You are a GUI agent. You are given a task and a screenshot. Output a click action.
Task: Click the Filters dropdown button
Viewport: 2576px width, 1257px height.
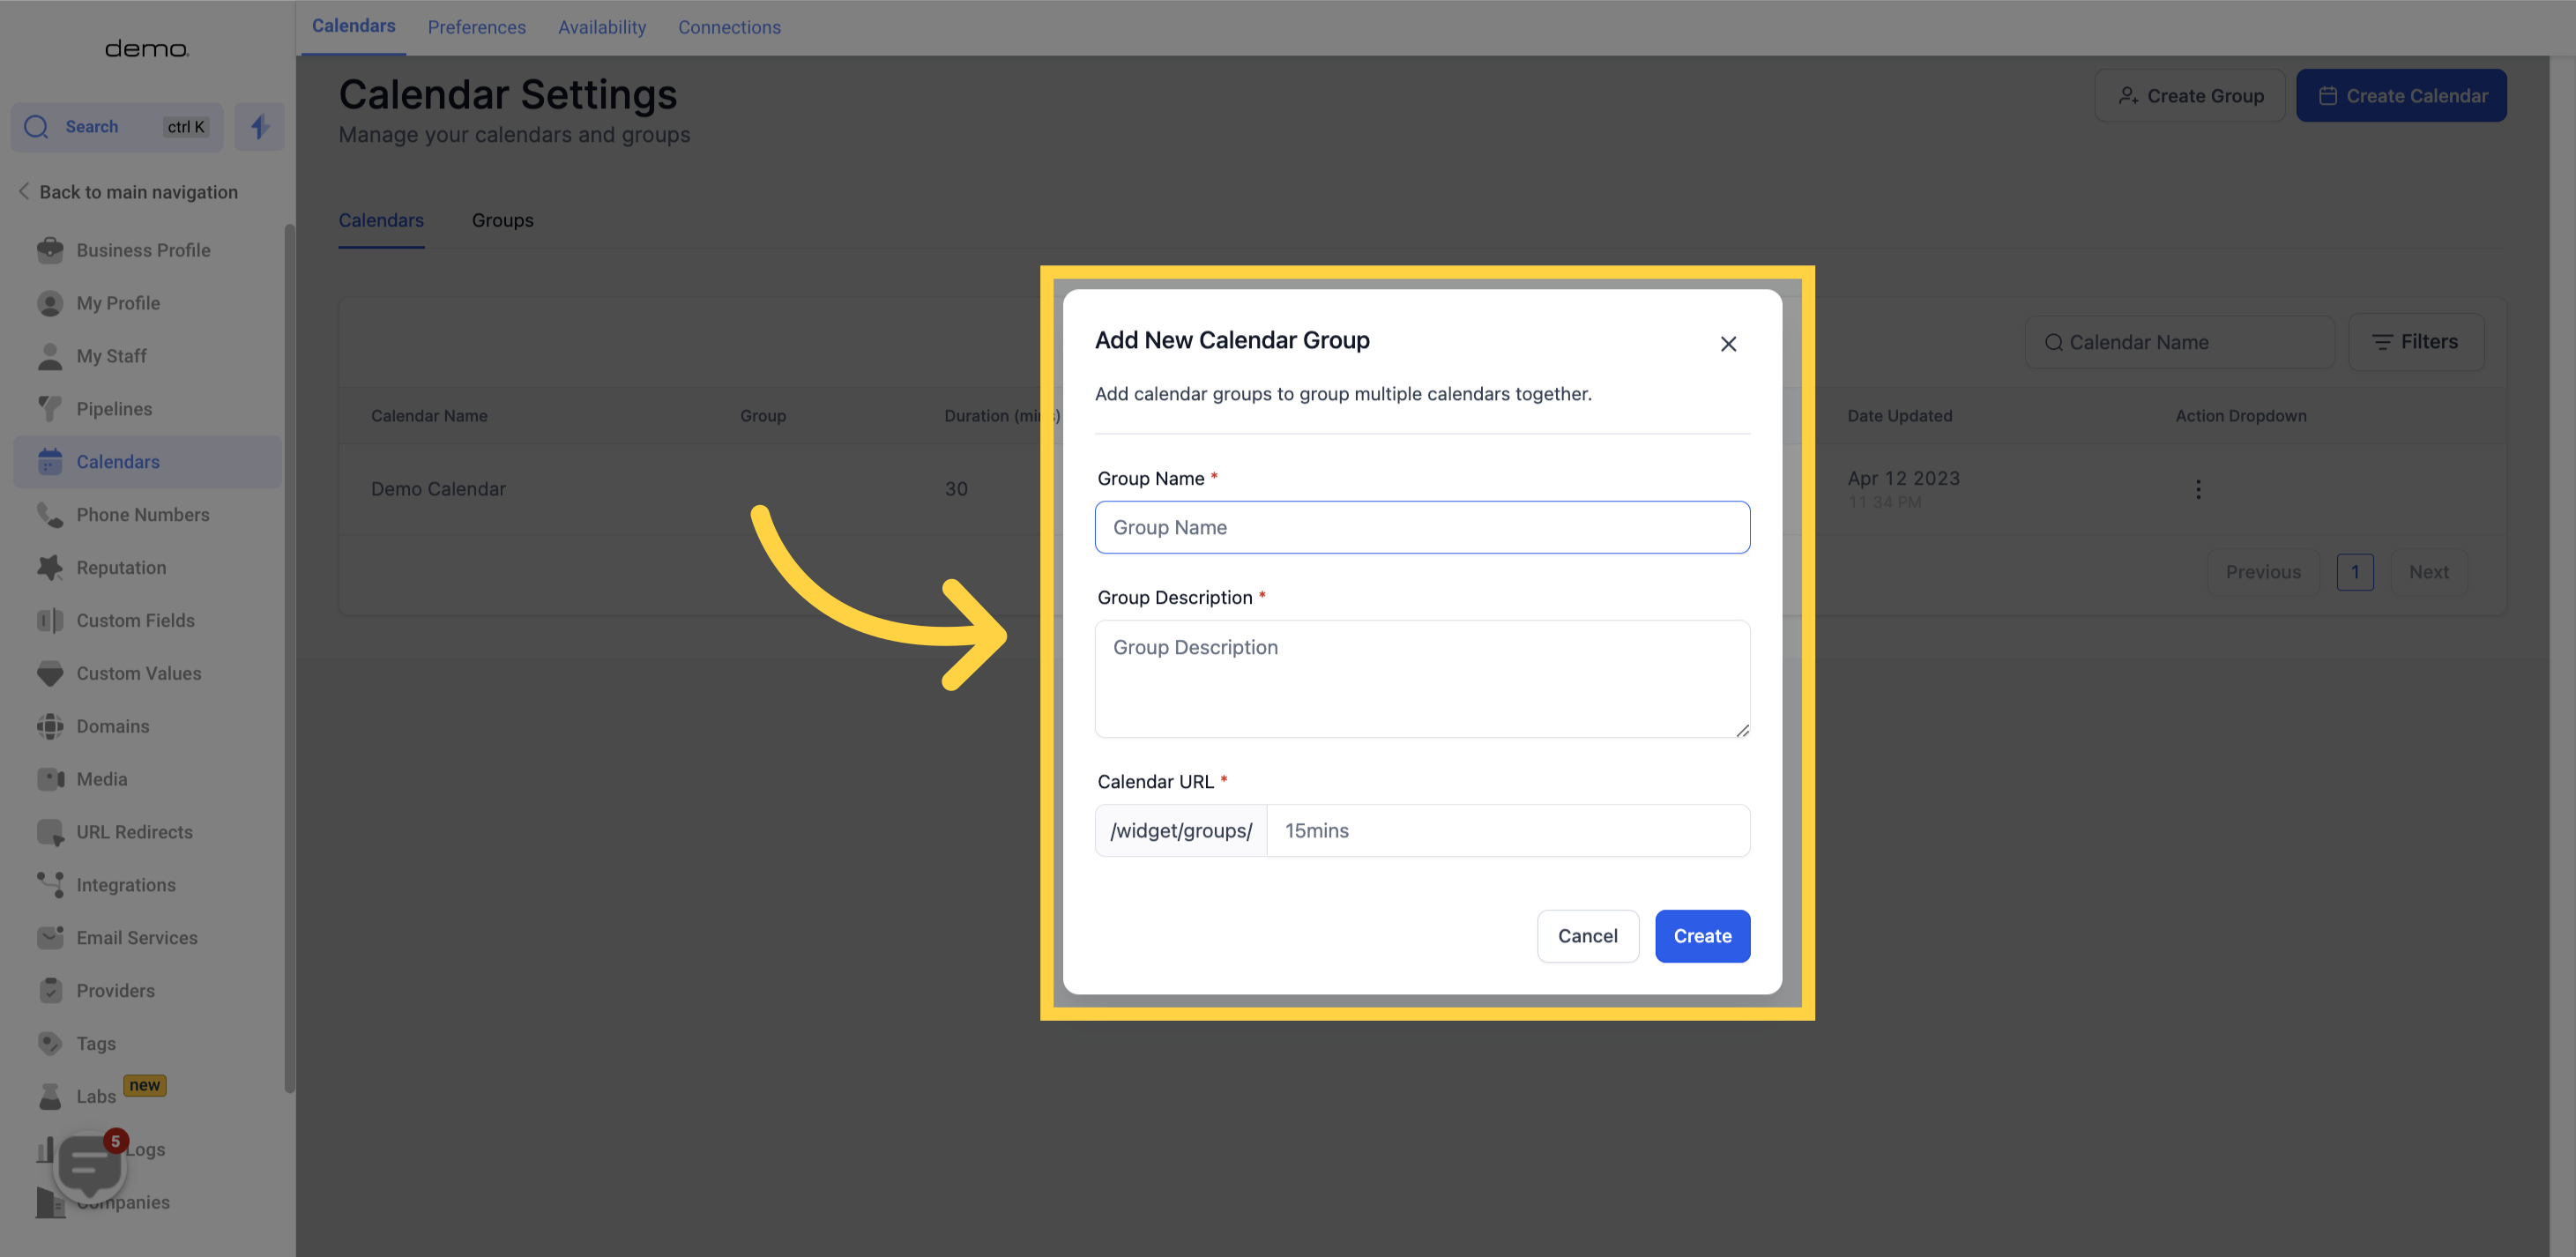click(x=2416, y=342)
